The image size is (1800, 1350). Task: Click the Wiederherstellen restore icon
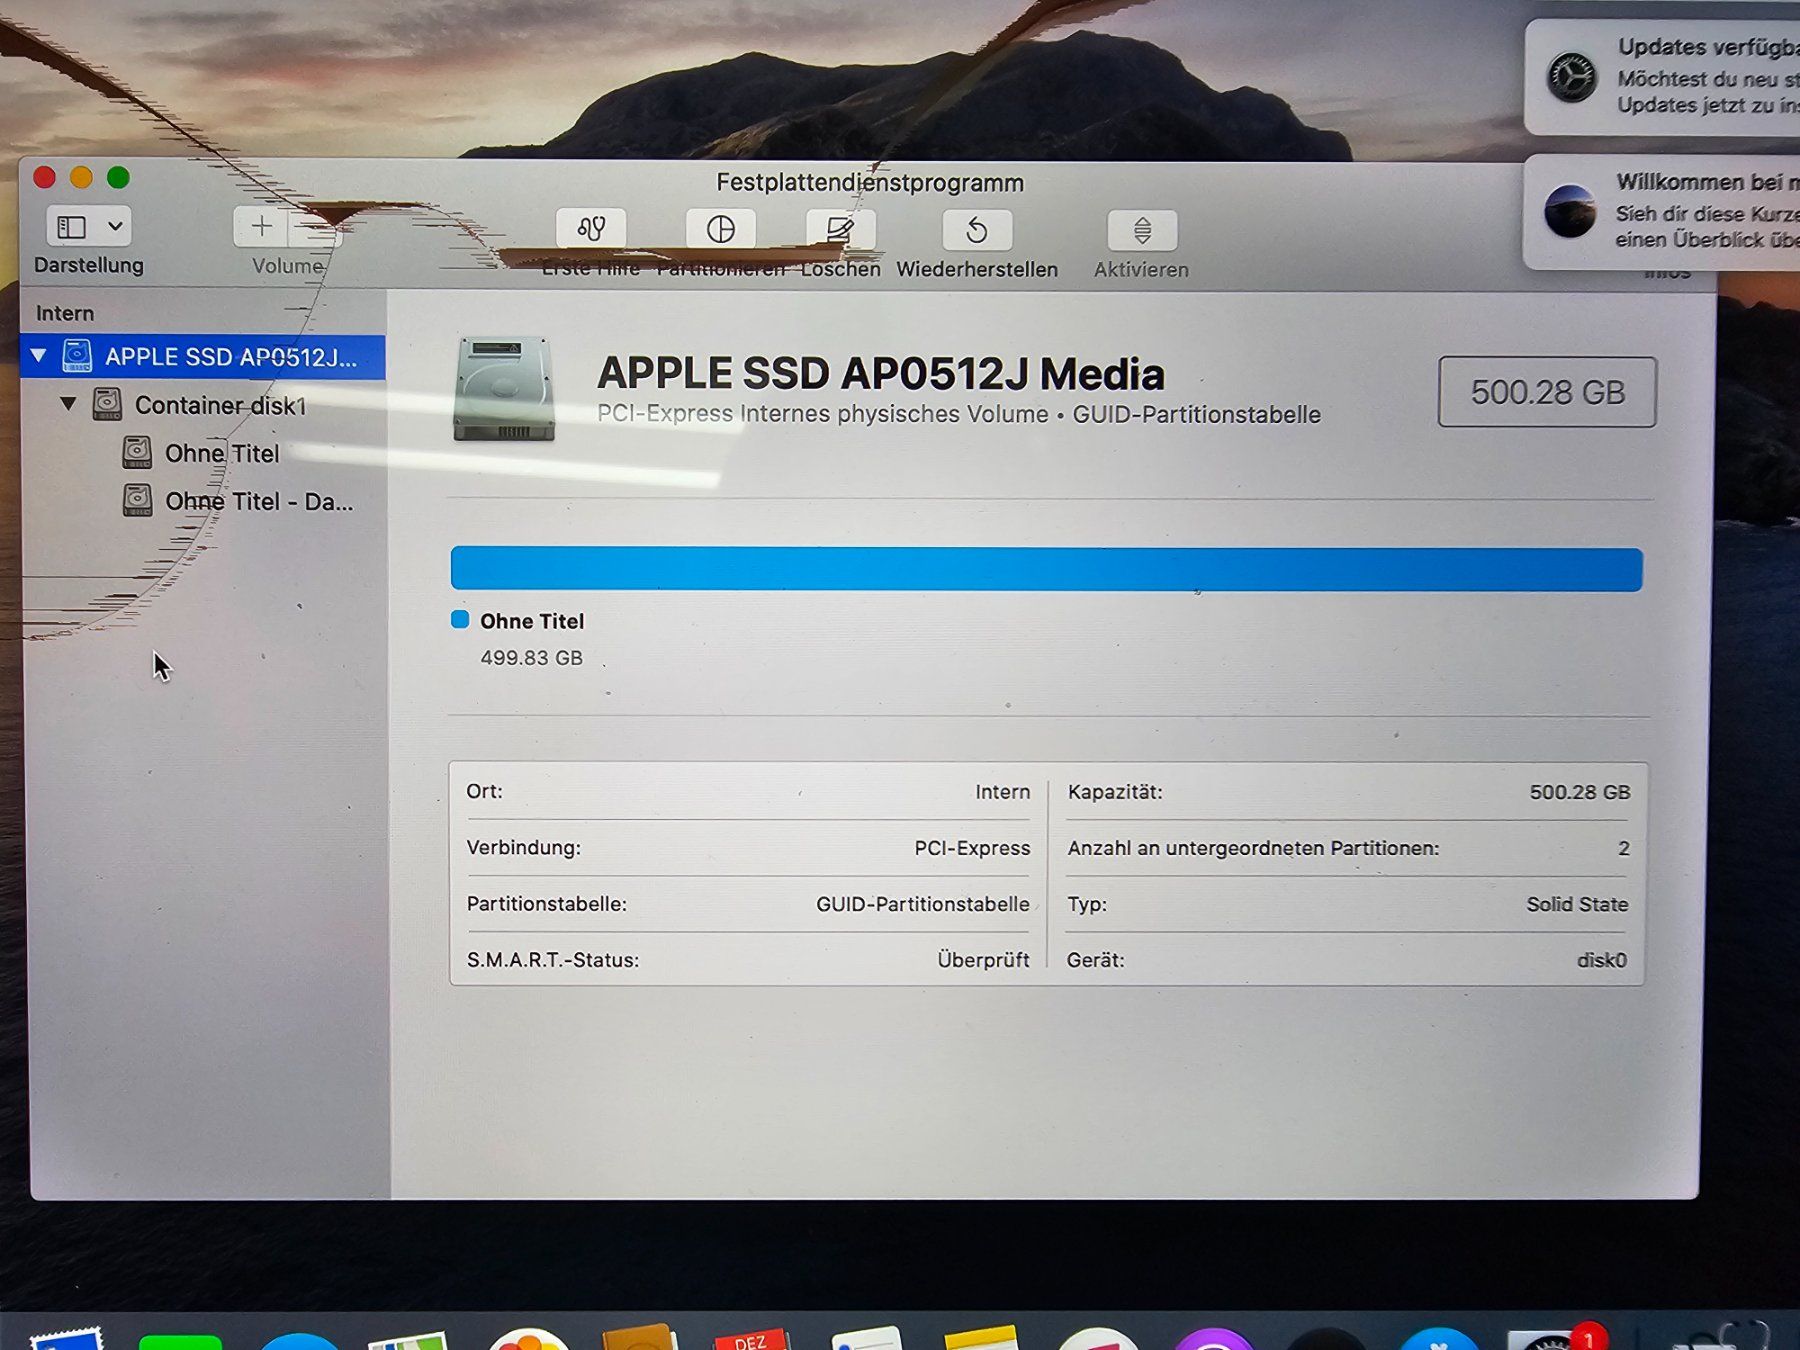[x=977, y=231]
